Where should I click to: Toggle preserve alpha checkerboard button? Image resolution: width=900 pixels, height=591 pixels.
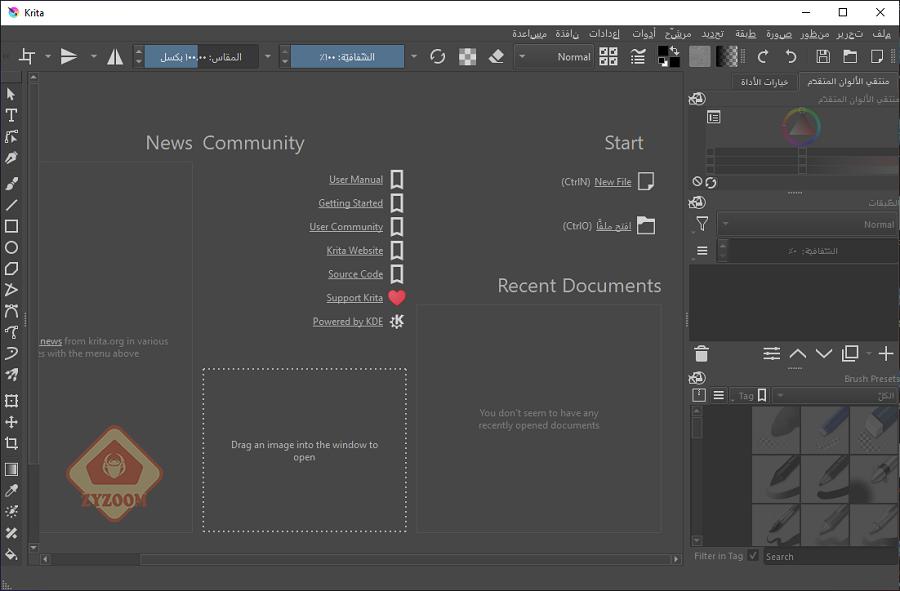(467, 57)
